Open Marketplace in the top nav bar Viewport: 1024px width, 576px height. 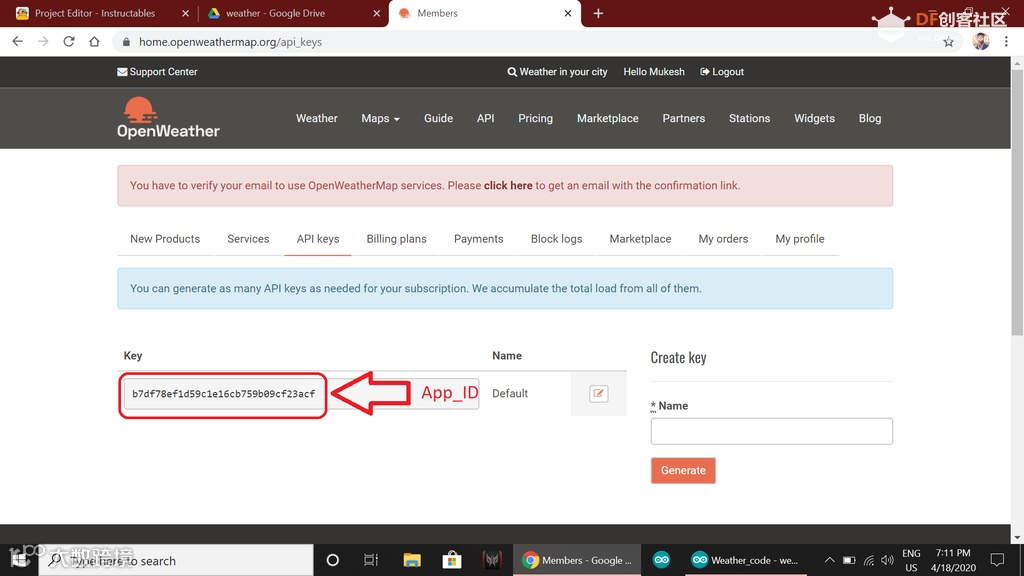[607, 118]
